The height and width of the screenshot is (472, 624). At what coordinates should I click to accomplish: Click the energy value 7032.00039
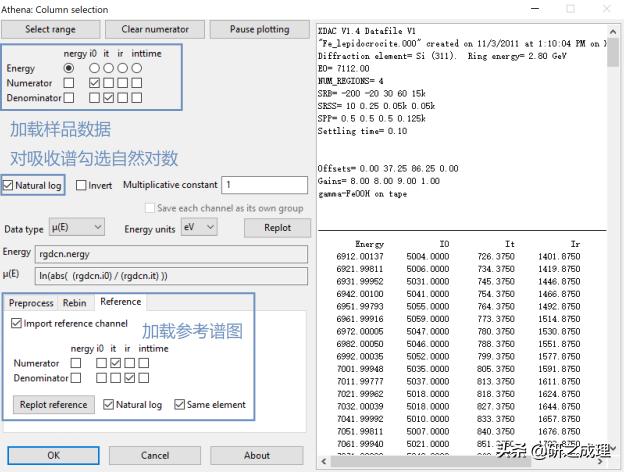click(x=360, y=406)
